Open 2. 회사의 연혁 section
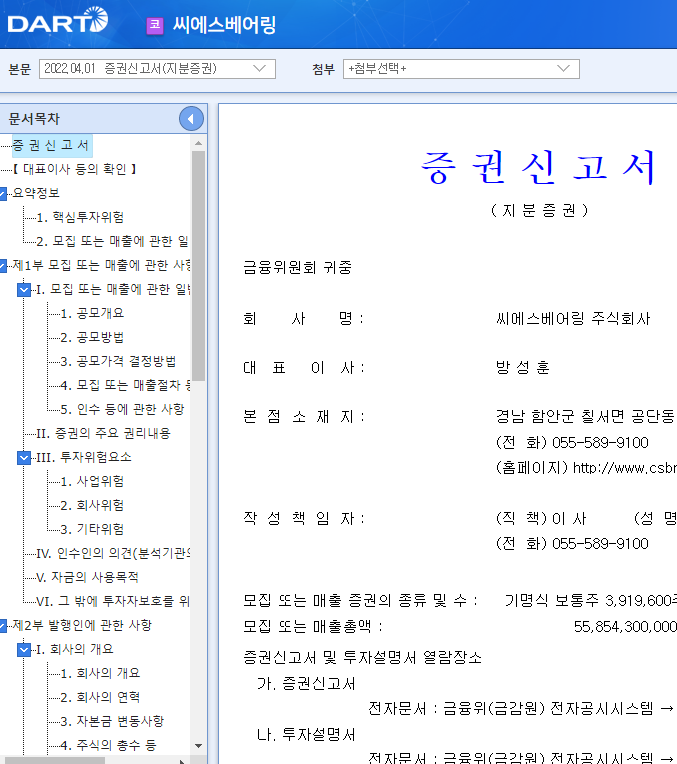The height and width of the screenshot is (764, 677). coord(100,697)
